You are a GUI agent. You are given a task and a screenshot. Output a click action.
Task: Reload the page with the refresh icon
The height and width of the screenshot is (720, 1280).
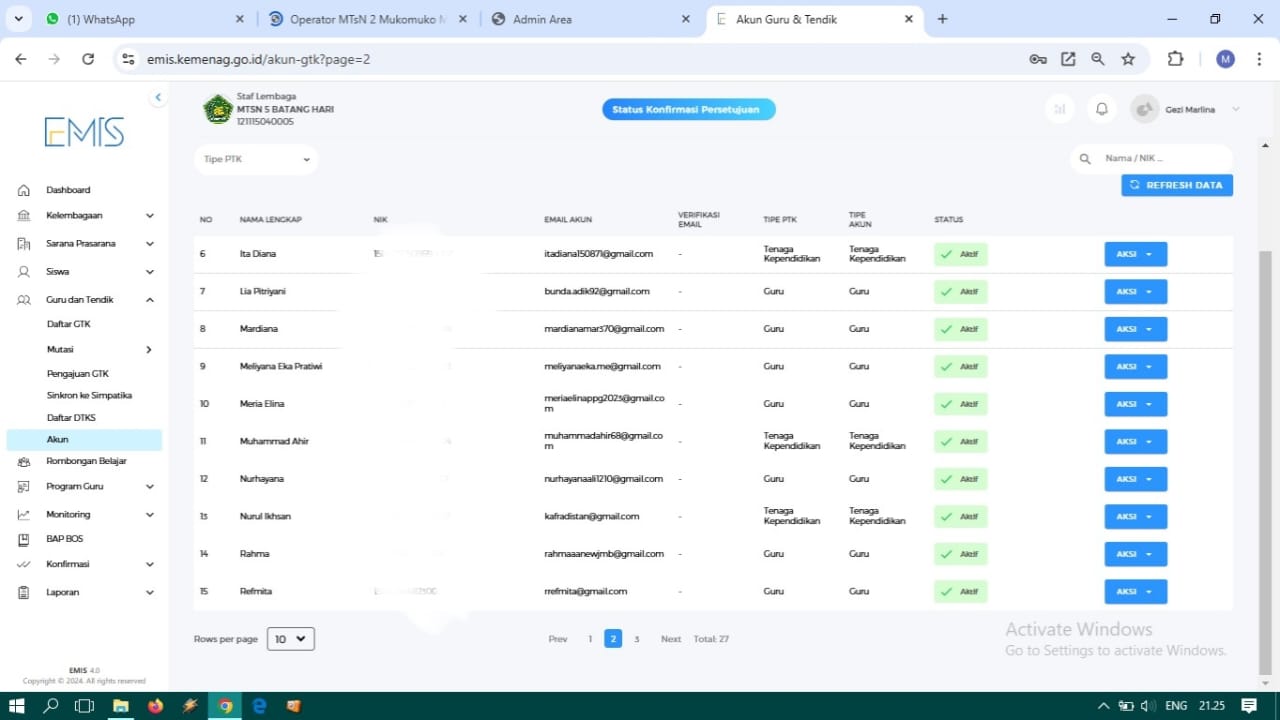[88, 59]
